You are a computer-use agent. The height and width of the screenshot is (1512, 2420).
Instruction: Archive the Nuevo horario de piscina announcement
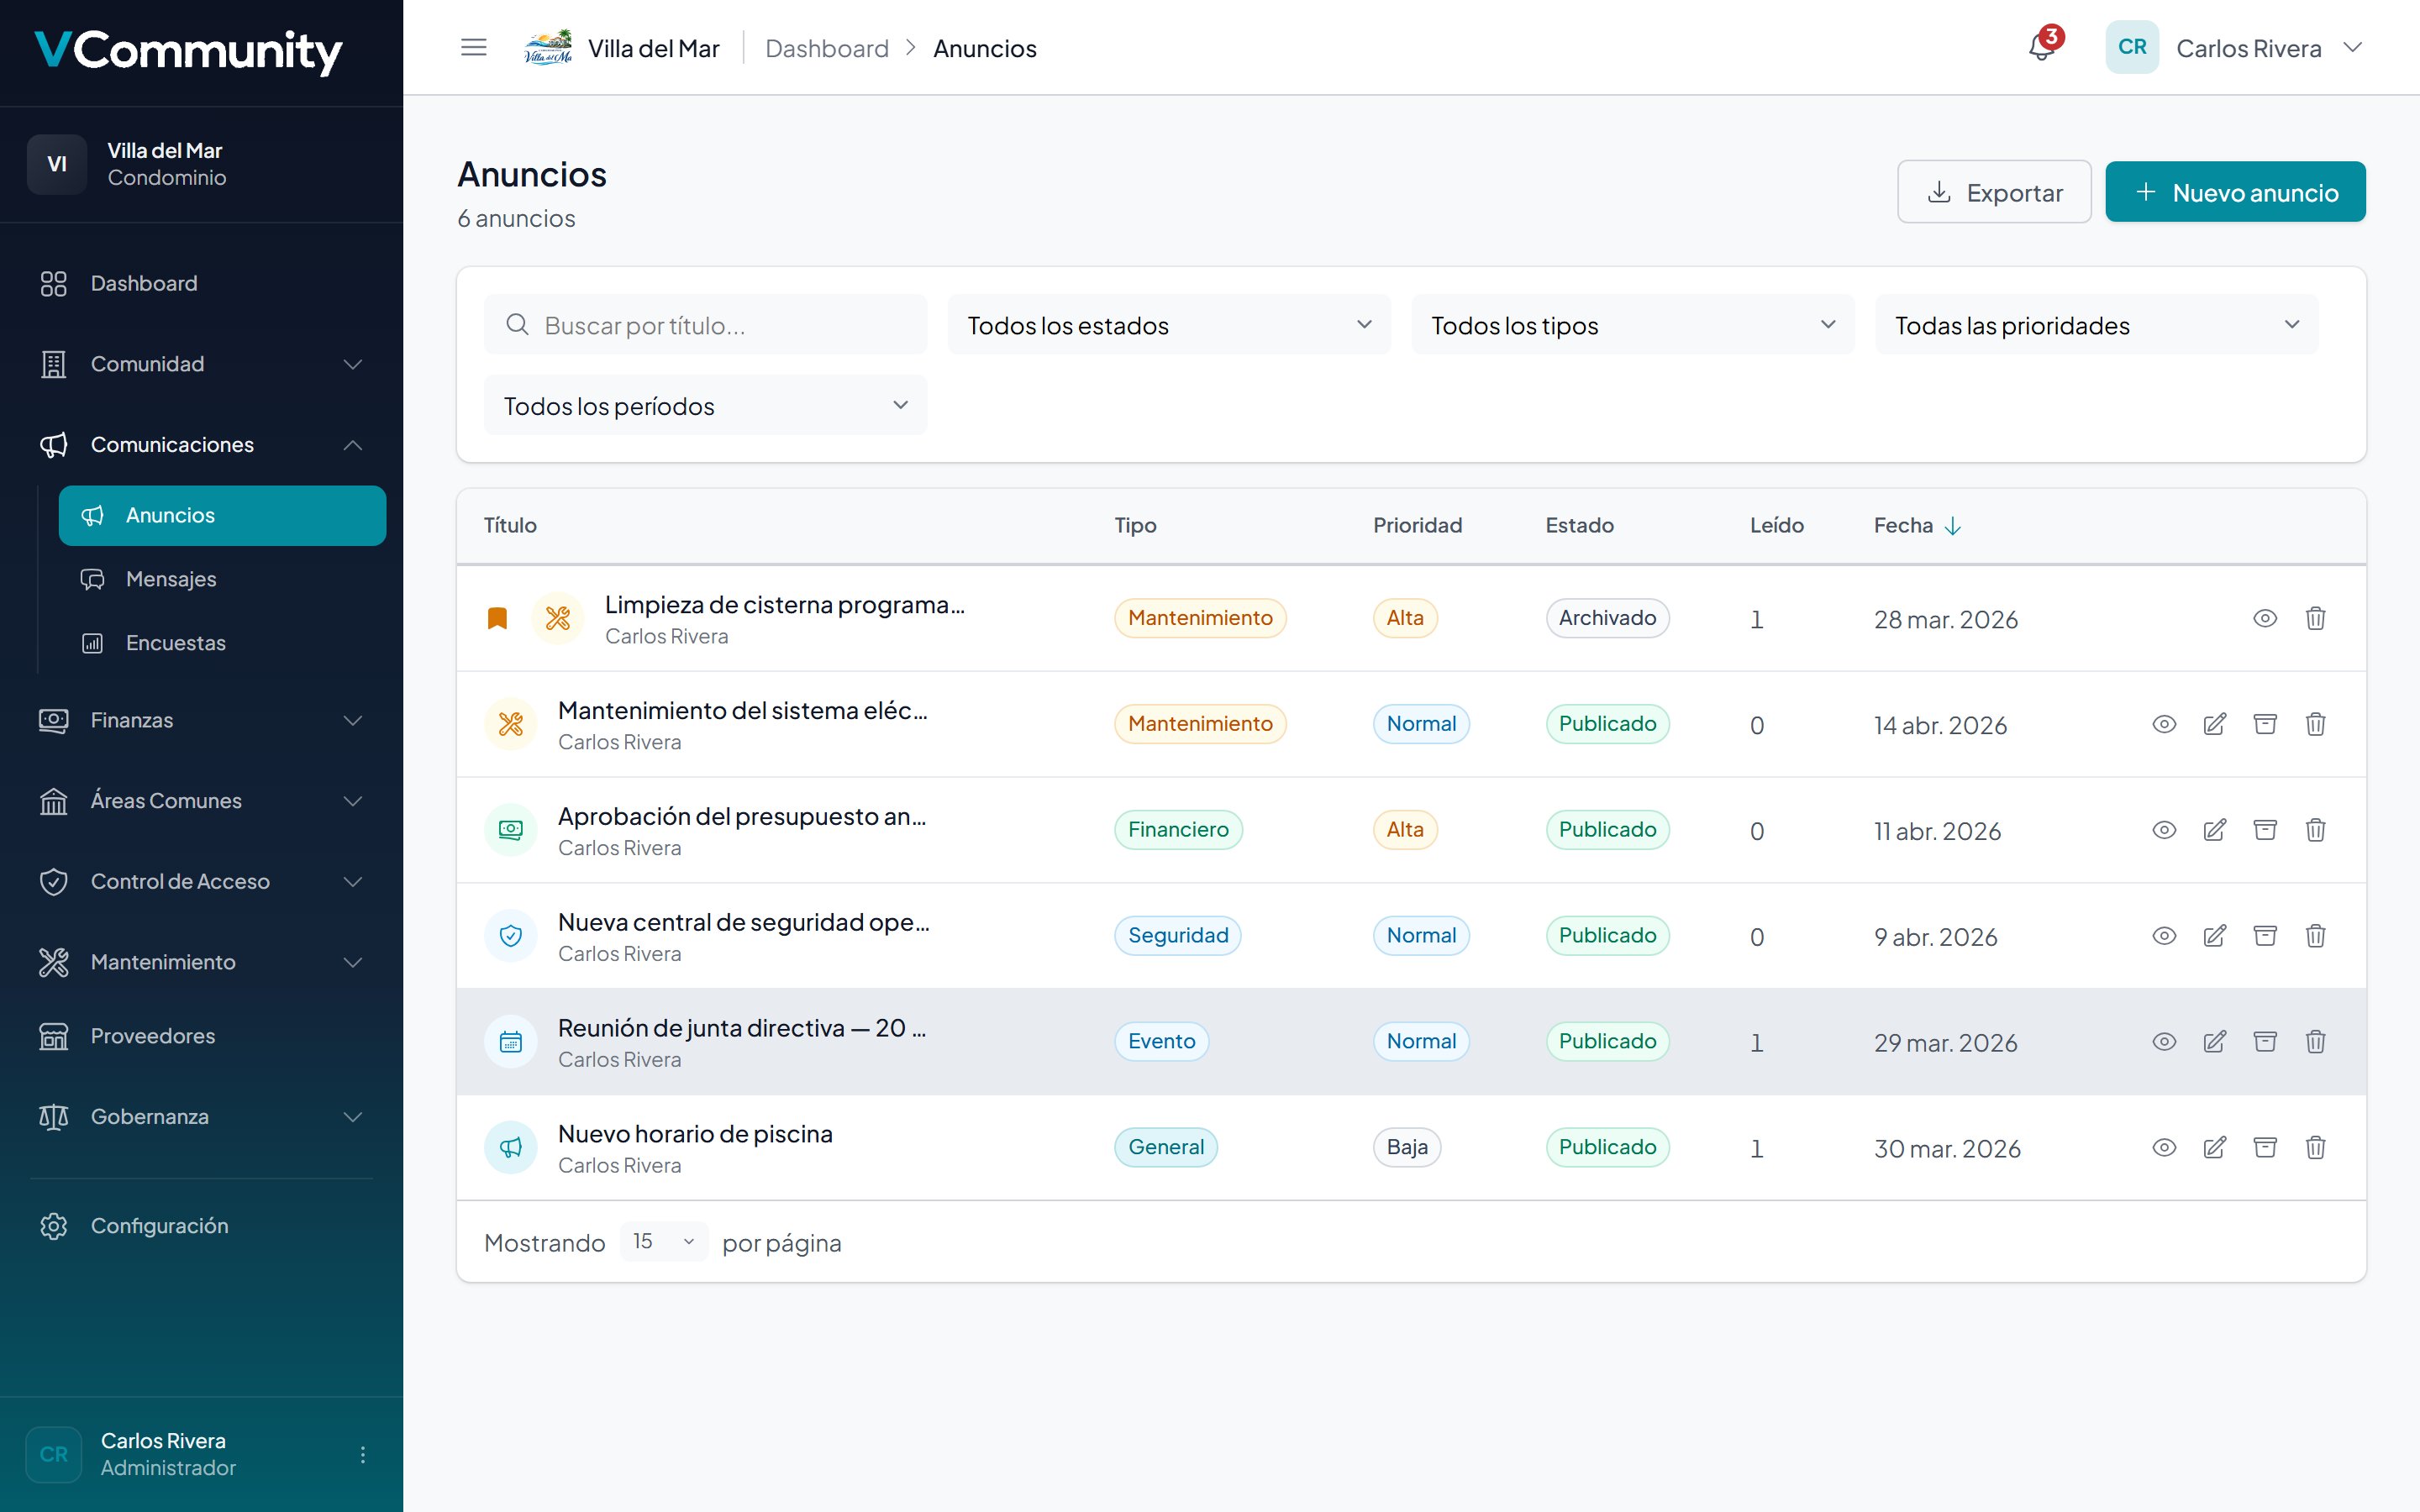point(2264,1148)
